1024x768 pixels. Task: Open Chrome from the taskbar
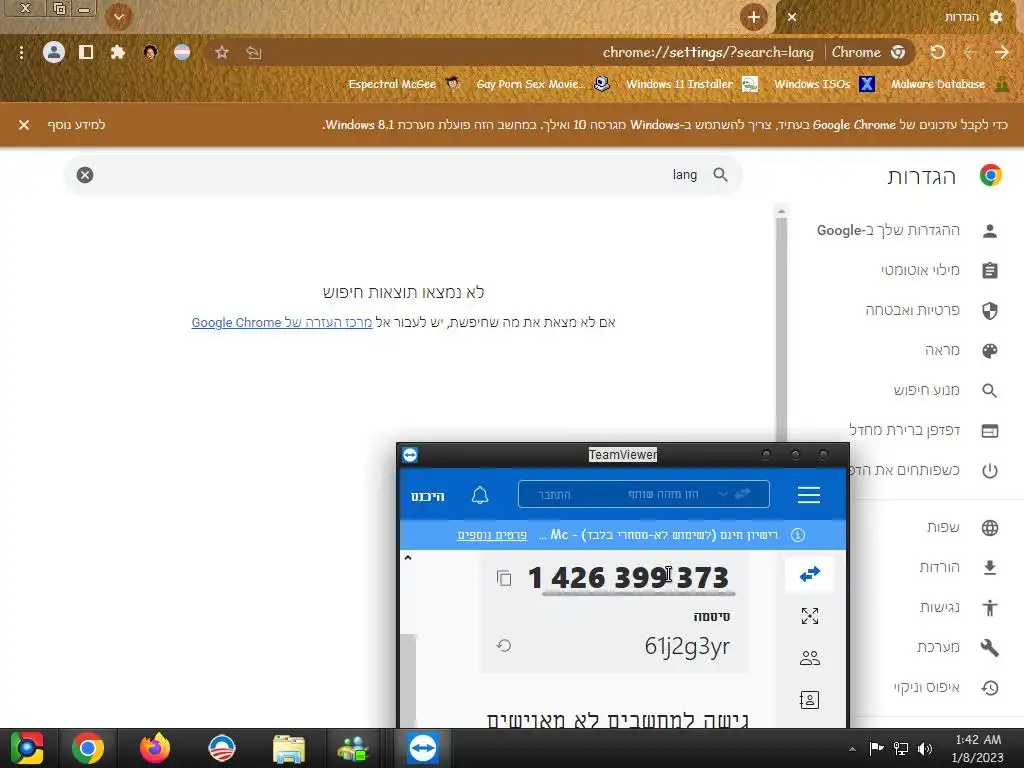88,748
